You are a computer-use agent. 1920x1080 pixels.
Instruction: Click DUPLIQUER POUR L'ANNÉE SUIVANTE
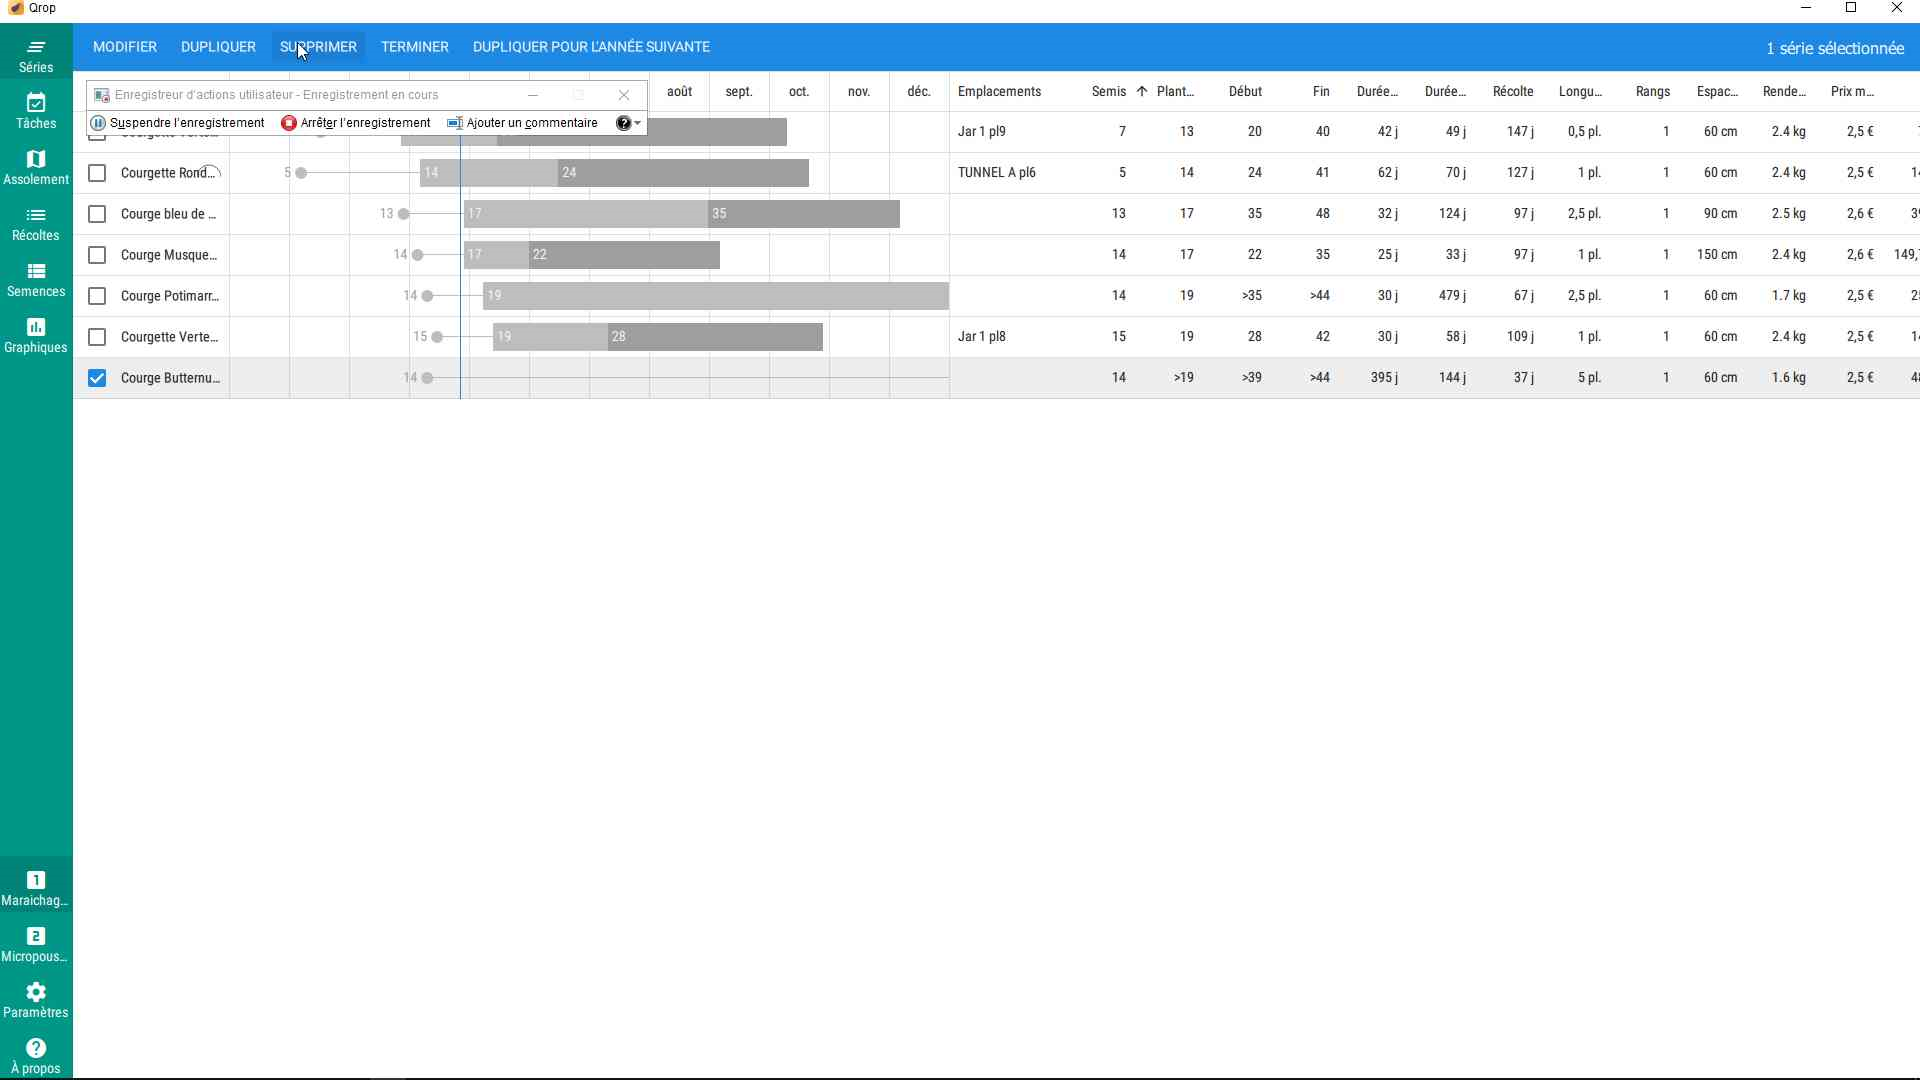tap(591, 47)
